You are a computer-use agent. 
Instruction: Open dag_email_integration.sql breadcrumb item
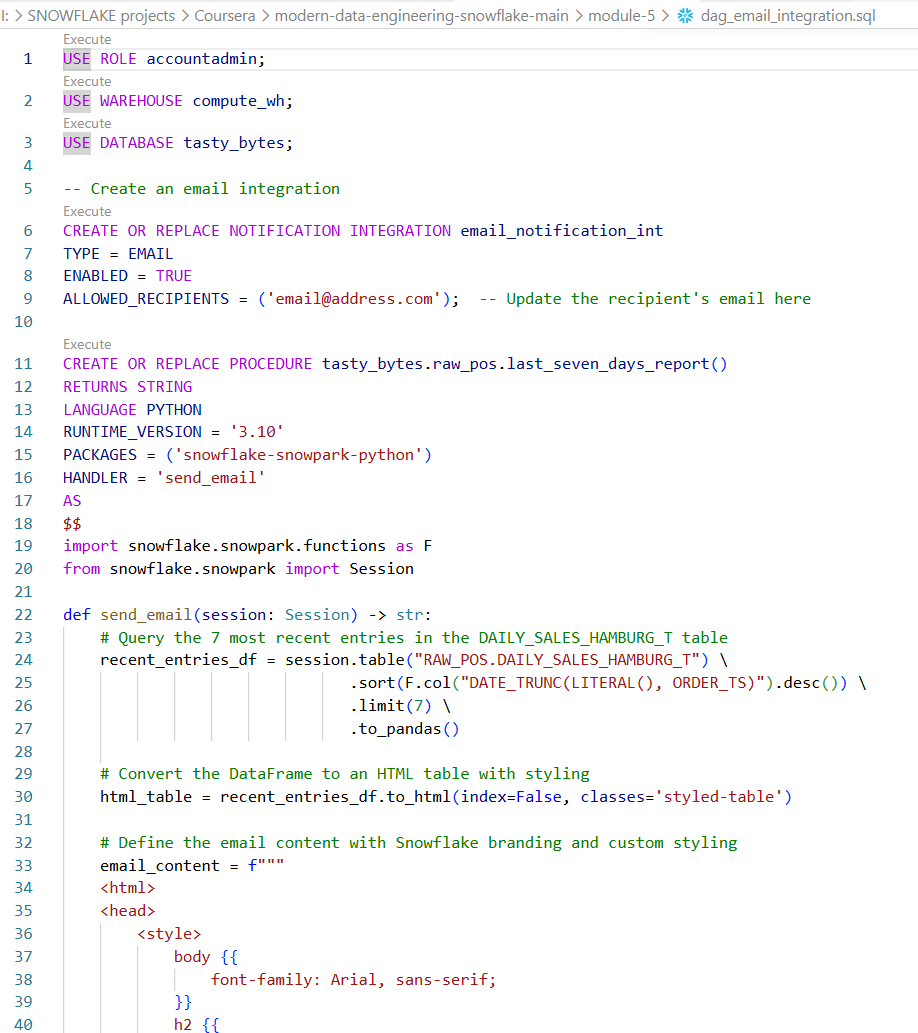(x=788, y=15)
